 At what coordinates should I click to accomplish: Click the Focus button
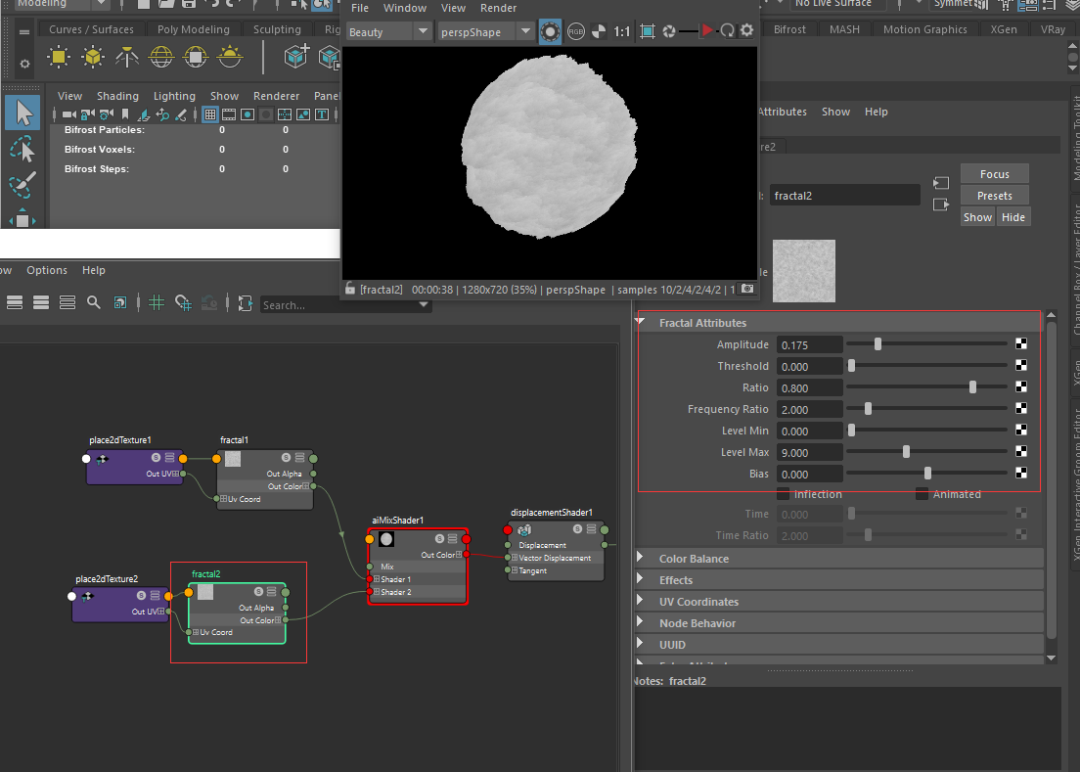pos(994,174)
